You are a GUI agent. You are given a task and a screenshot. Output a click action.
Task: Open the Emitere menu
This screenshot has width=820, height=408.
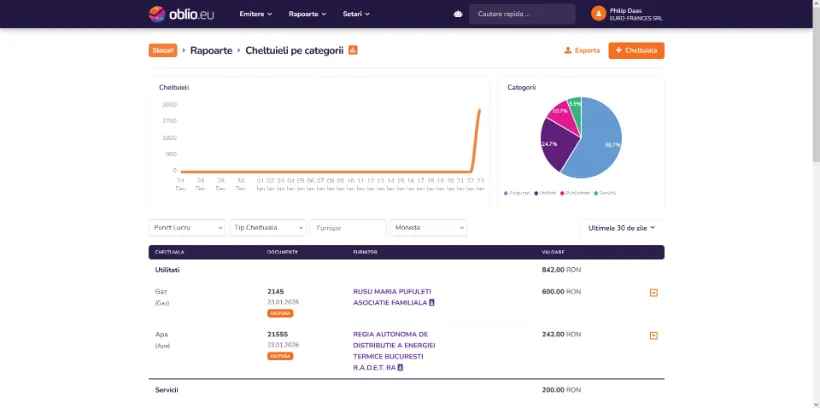(255, 14)
